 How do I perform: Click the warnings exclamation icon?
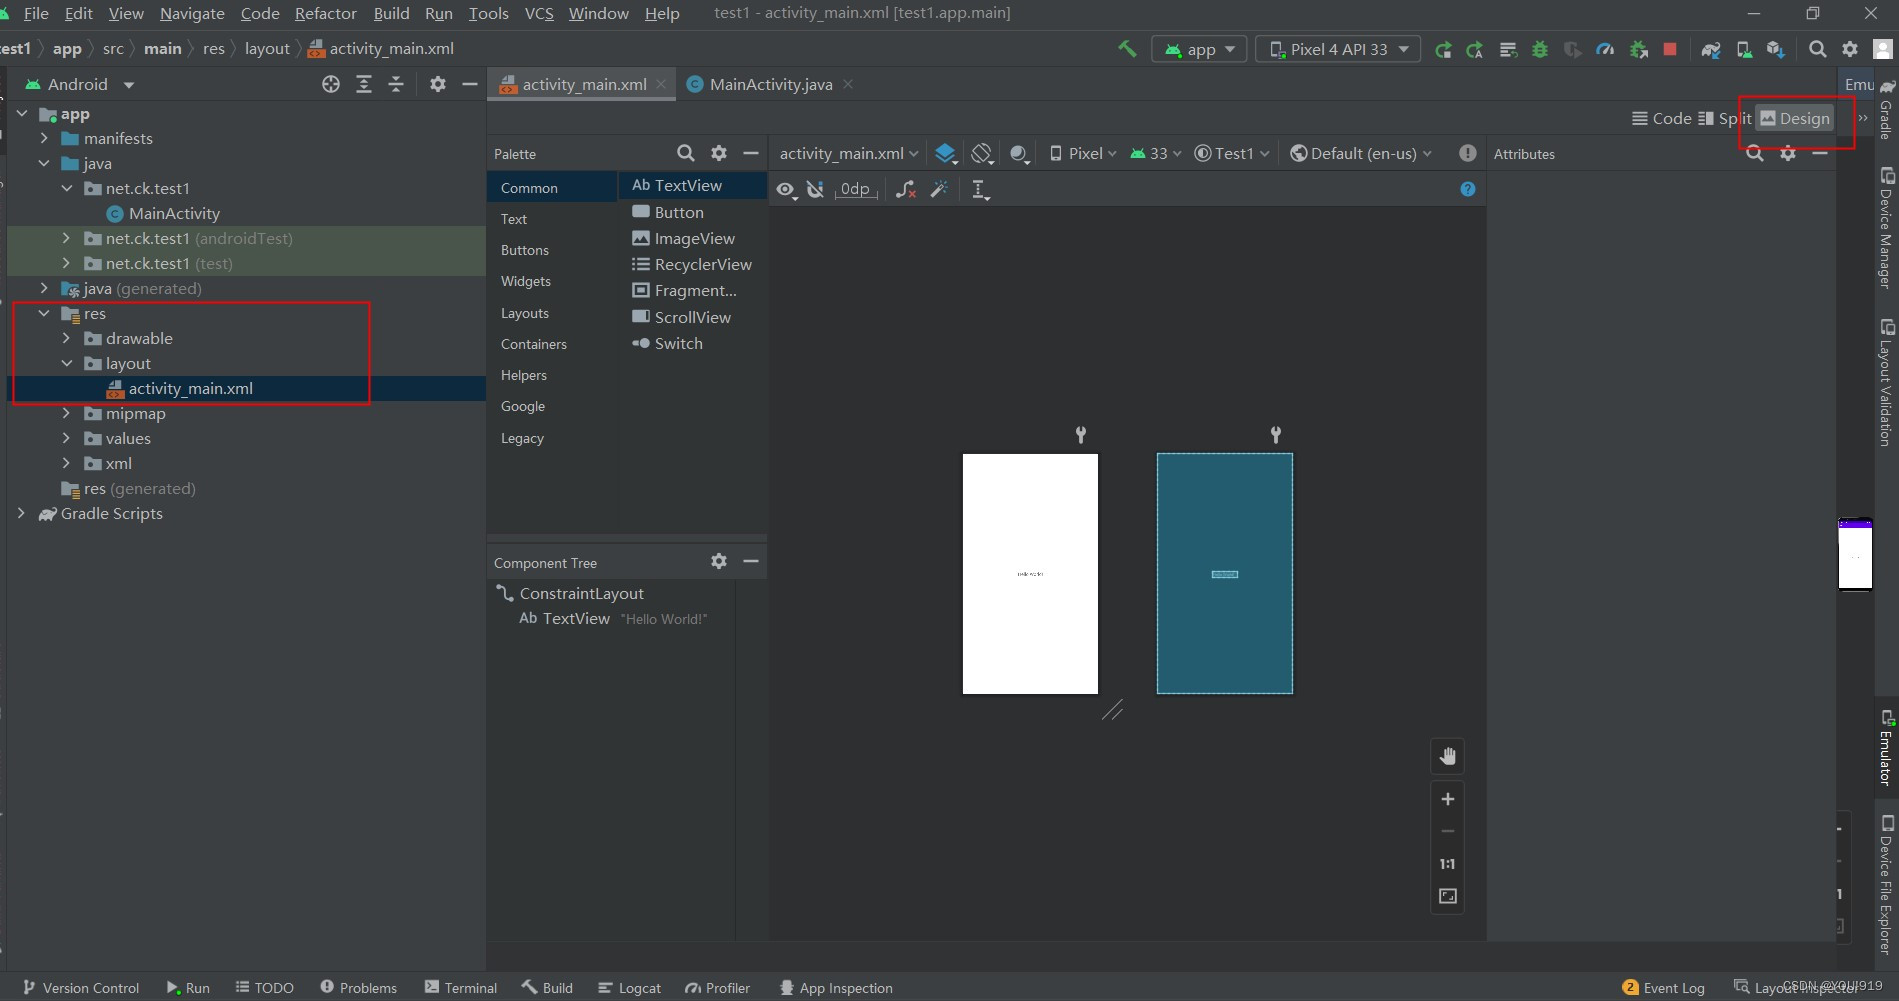click(x=1467, y=153)
